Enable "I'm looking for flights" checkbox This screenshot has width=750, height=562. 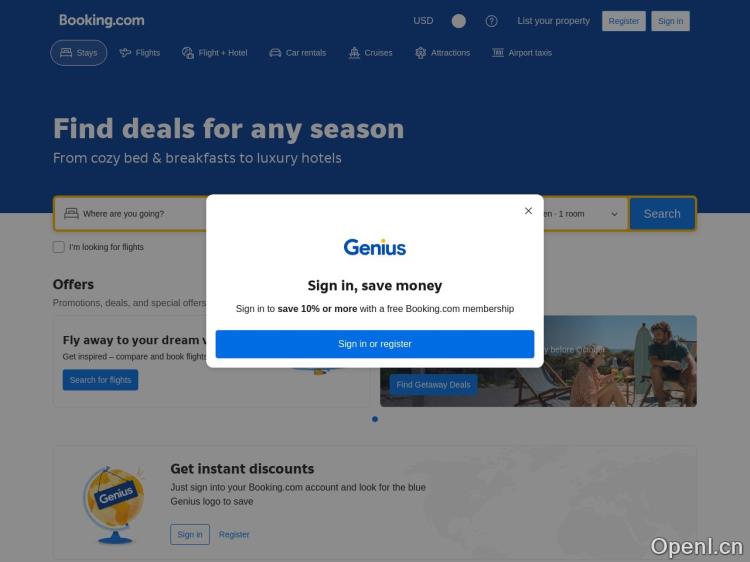click(x=59, y=247)
